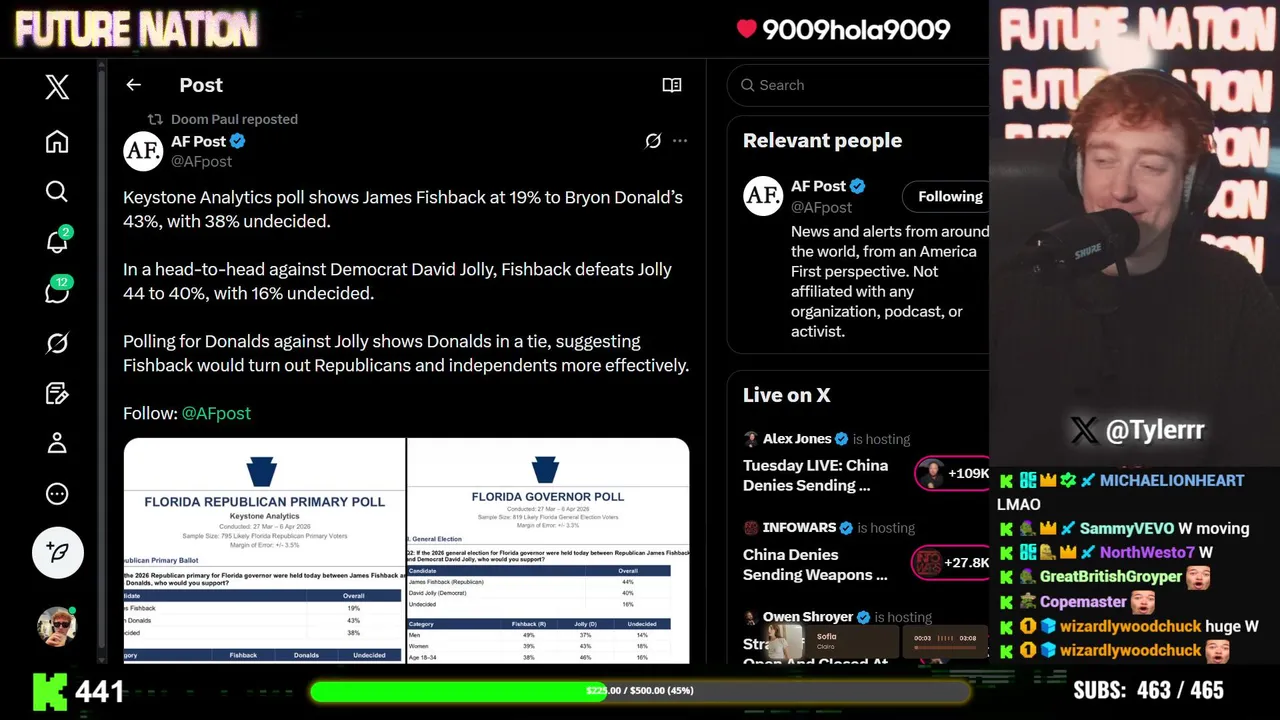Image resolution: width=1280 pixels, height=720 pixels.
Task: Open Florida Governor Poll image
Action: click(548, 550)
